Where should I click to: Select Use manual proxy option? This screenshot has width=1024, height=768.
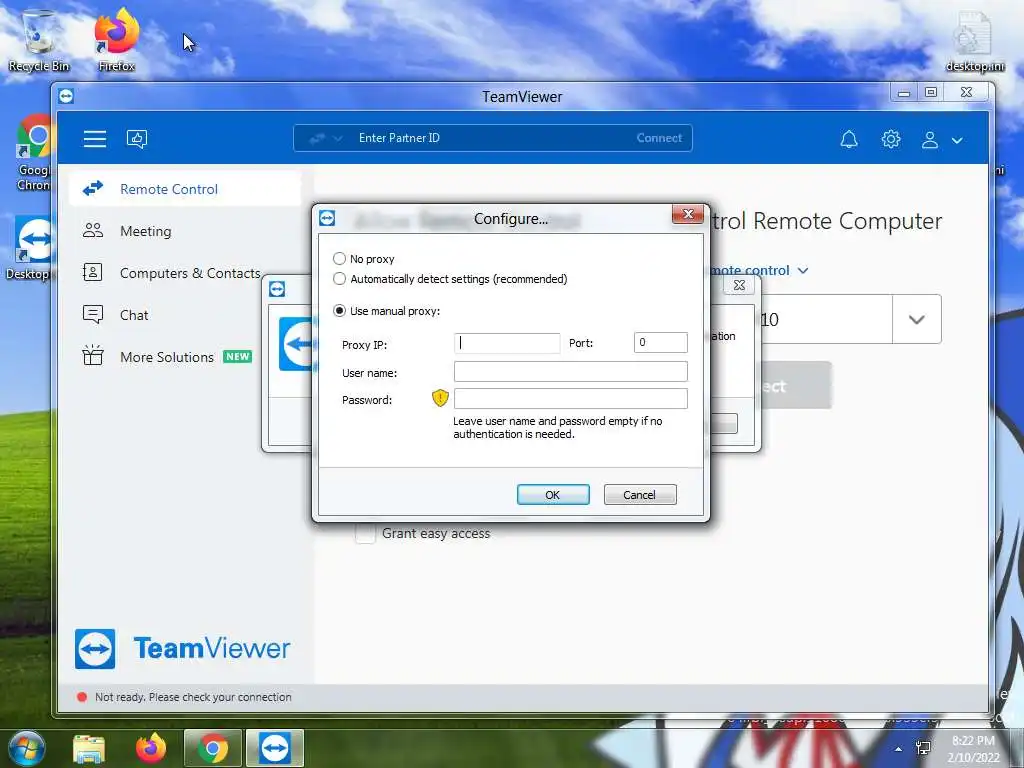pos(339,311)
